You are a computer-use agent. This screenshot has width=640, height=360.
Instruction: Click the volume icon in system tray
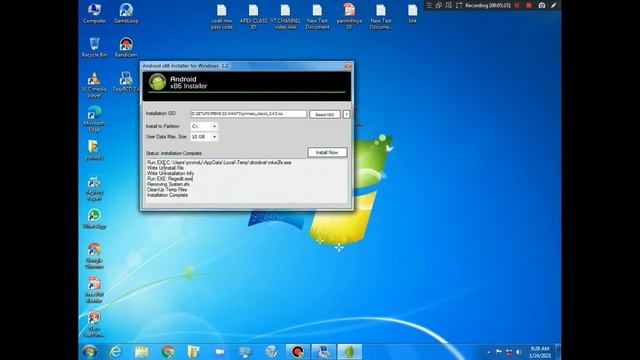click(x=518, y=352)
